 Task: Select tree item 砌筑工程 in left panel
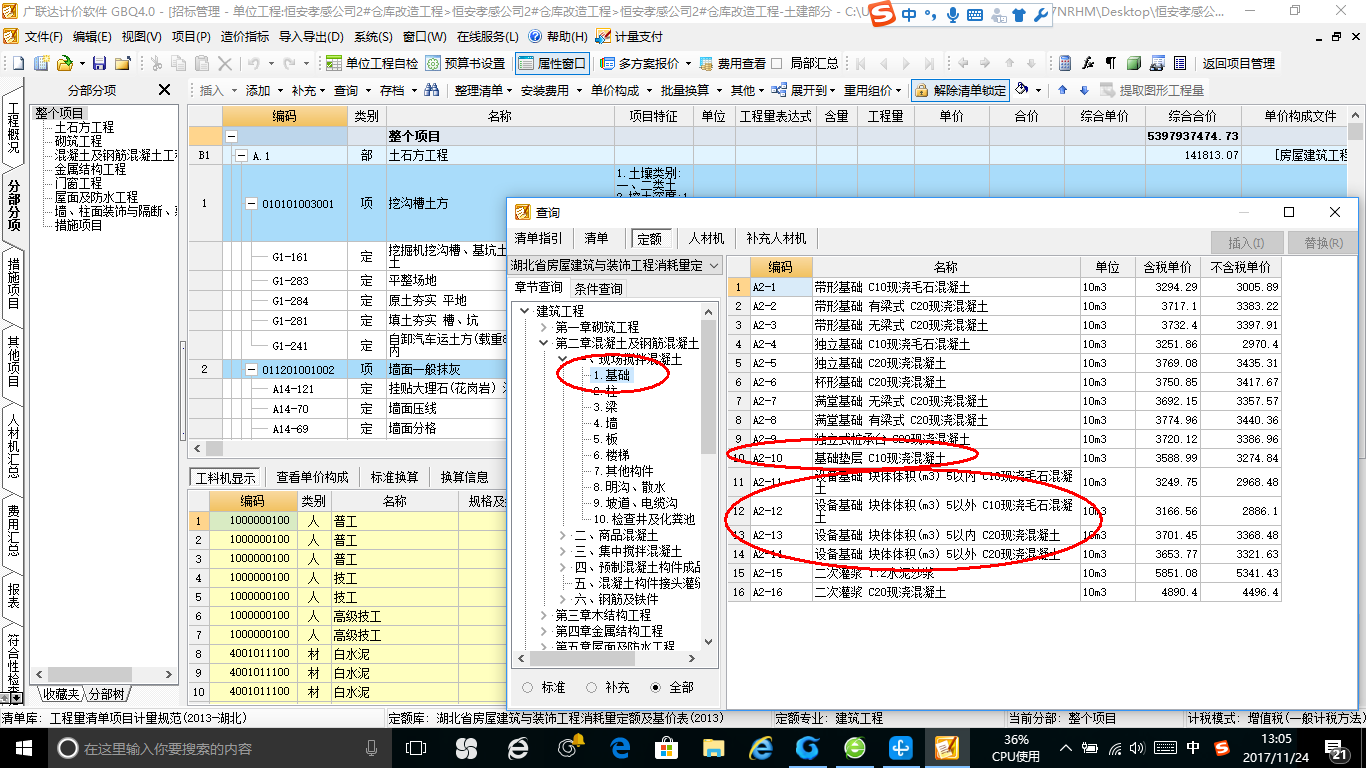click(x=78, y=141)
